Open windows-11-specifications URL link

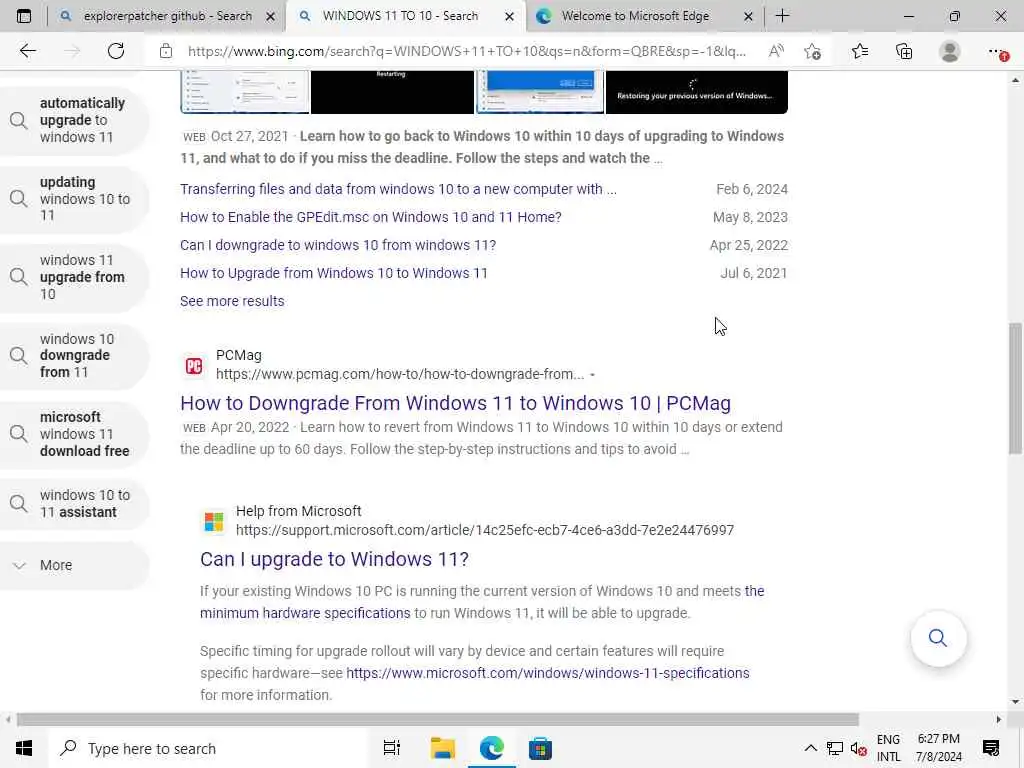[547, 673]
